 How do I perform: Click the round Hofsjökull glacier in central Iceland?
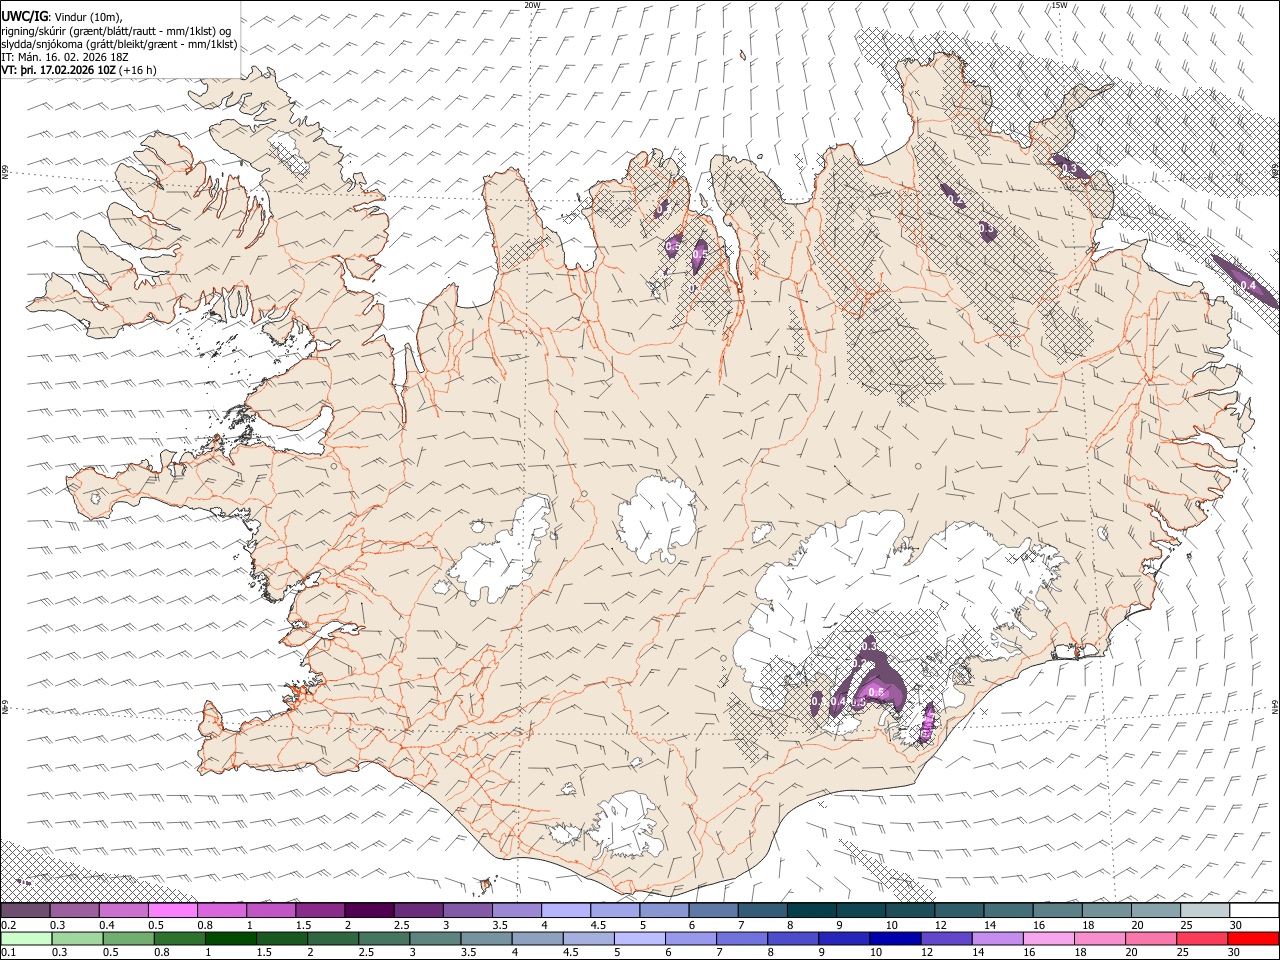pos(657,519)
